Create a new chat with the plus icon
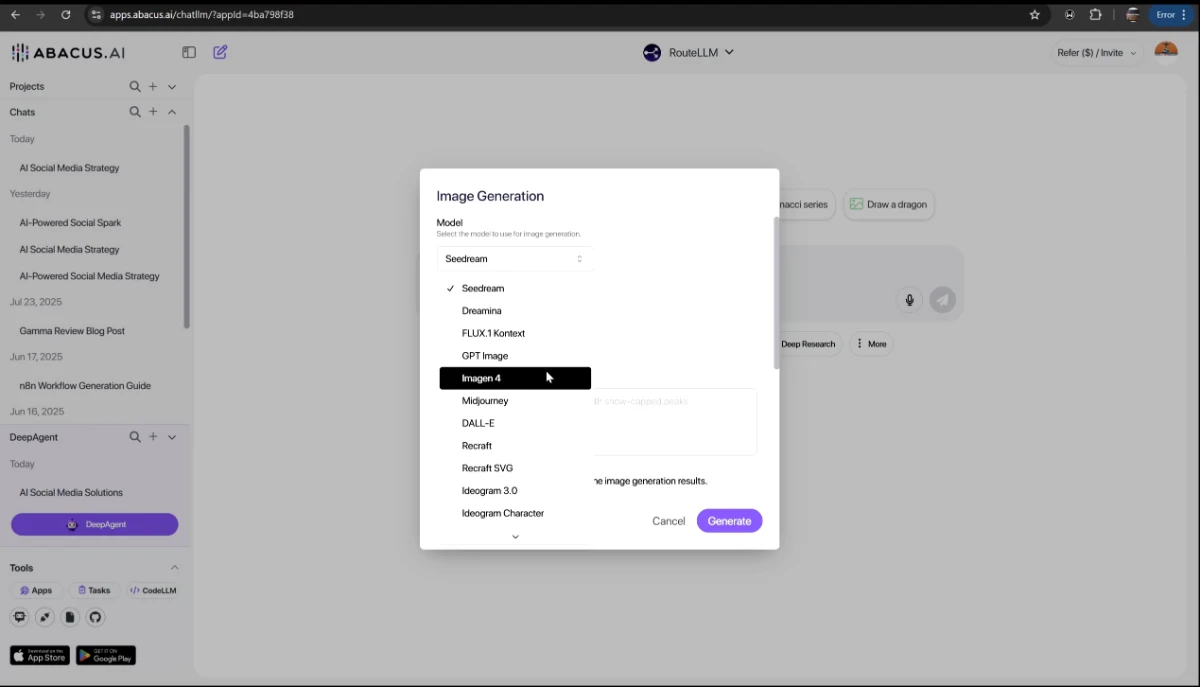Screen dimensions: 1200x687 click(153, 112)
